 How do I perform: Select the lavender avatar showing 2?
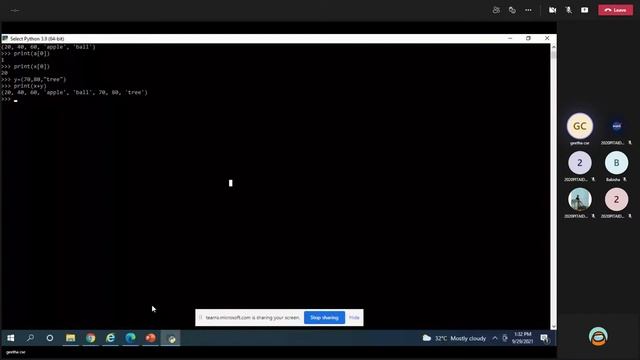(x=580, y=163)
